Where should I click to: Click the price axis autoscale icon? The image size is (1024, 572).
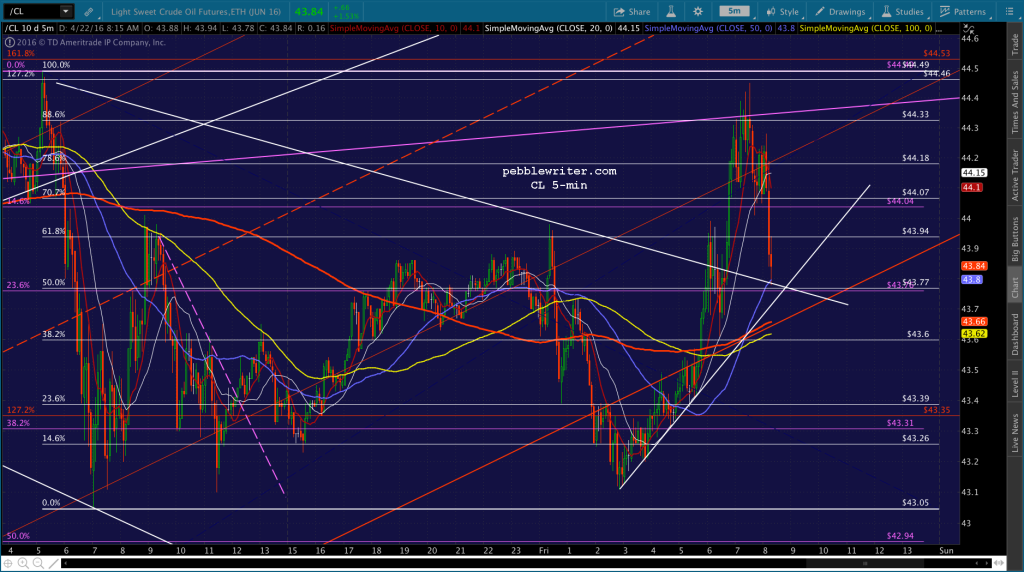968,29
